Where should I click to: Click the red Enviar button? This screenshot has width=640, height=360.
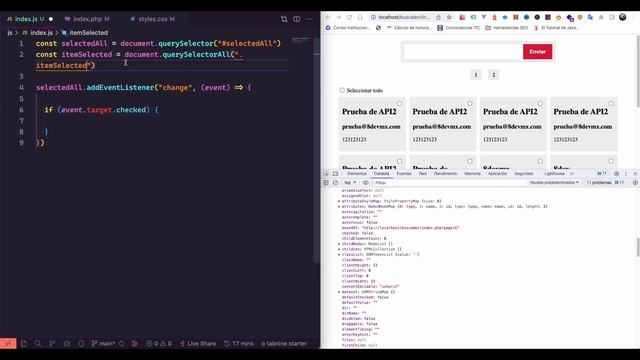[538, 52]
